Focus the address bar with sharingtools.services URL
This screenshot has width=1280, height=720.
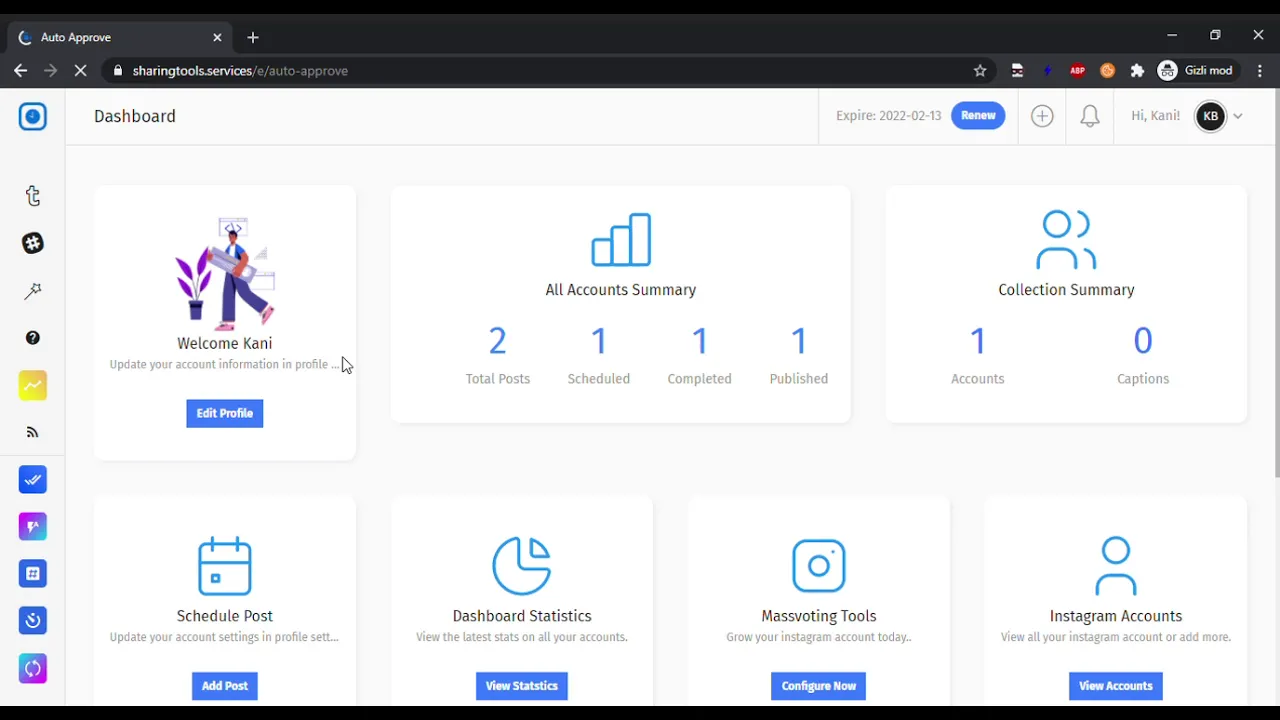(x=550, y=71)
